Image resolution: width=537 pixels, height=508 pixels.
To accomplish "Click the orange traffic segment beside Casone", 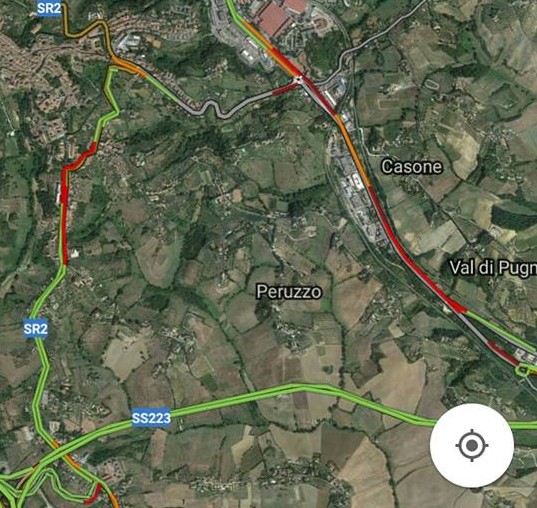I will point(353,151).
